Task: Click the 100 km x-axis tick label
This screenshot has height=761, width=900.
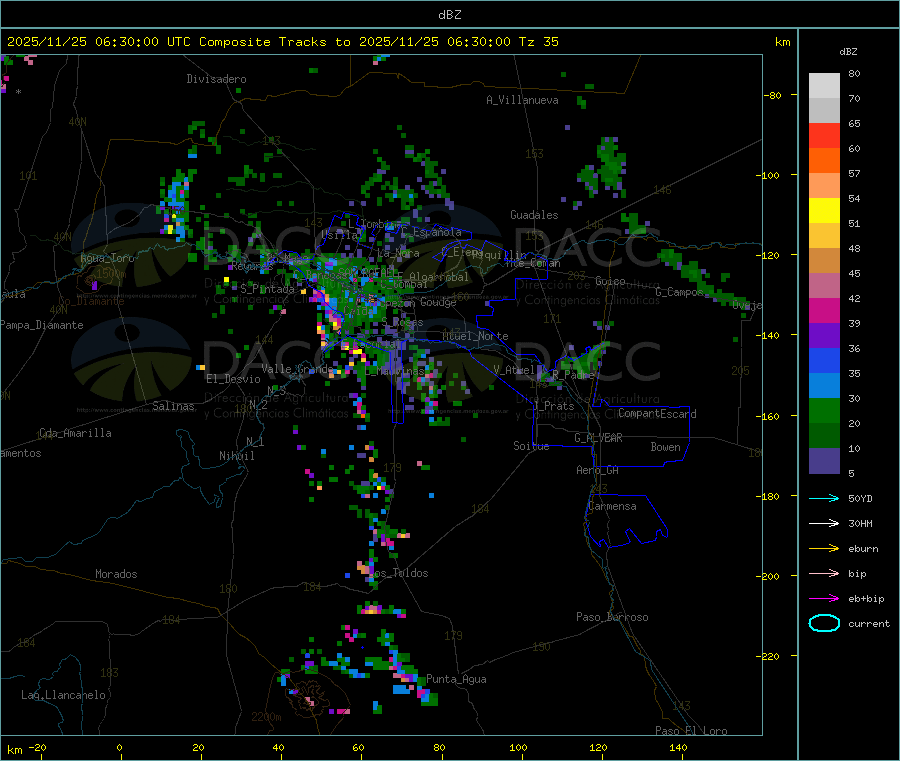Action: [518, 747]
